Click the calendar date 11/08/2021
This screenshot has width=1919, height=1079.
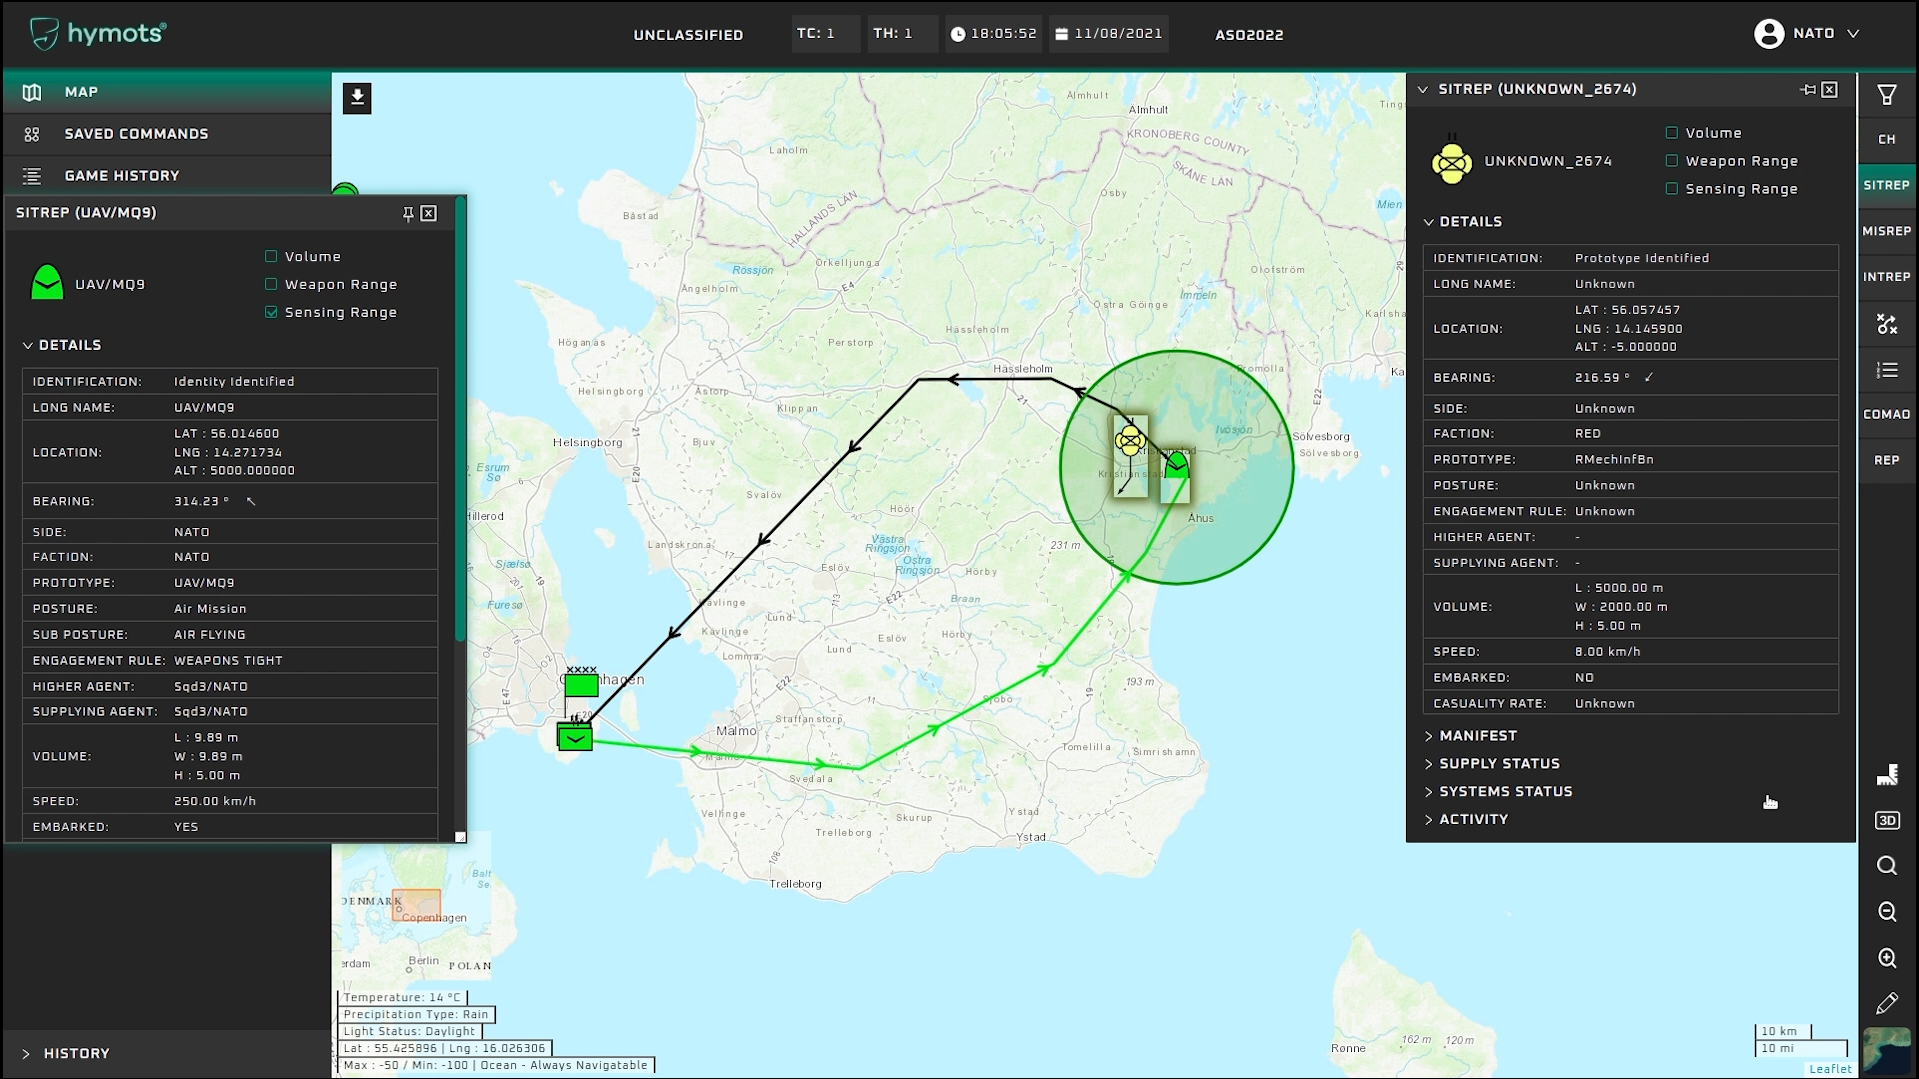coord(1108,34)
